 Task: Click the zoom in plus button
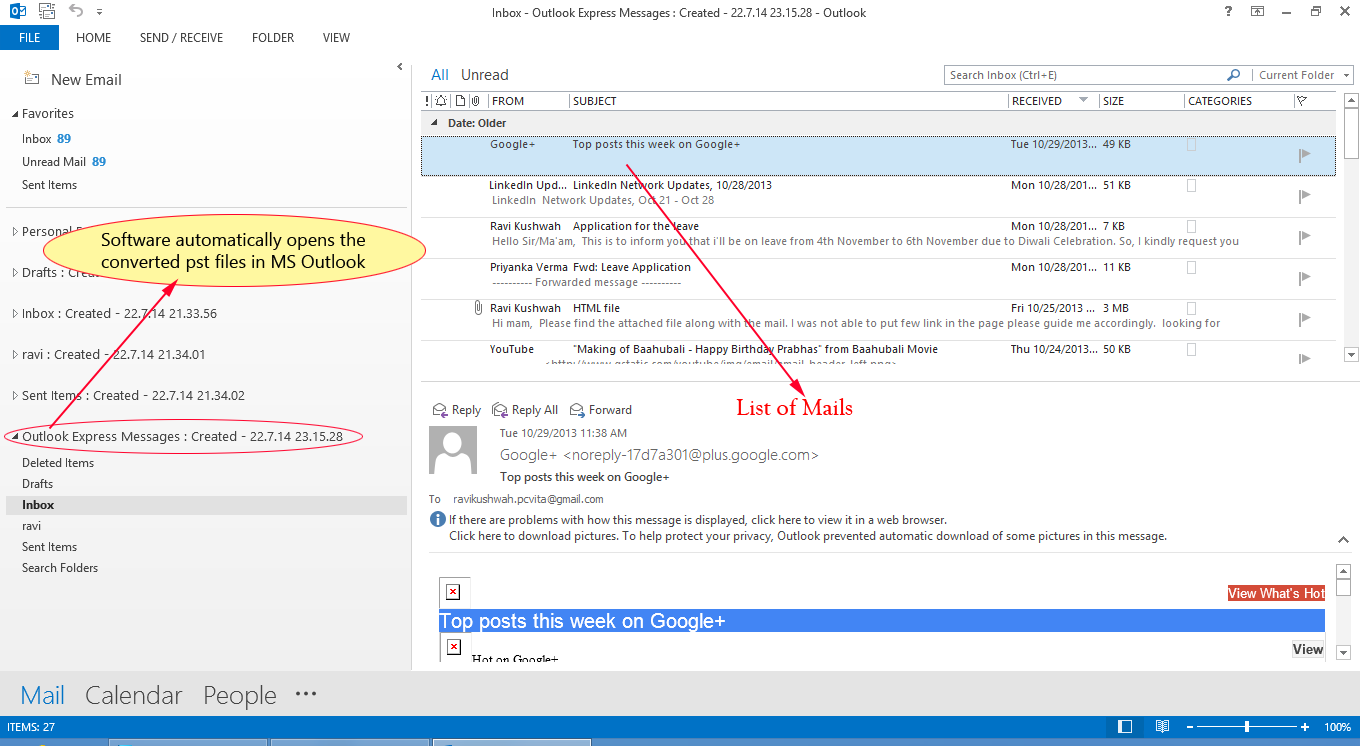[1305, 727]
